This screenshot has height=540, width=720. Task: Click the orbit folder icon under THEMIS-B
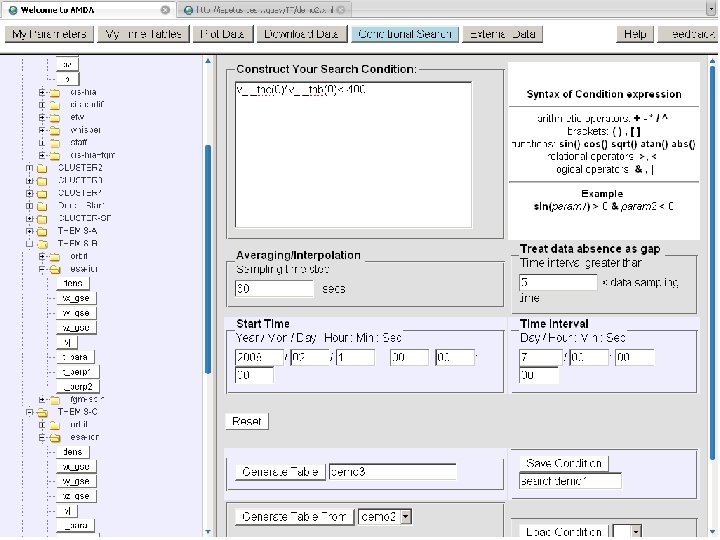(x=55, y=257)
